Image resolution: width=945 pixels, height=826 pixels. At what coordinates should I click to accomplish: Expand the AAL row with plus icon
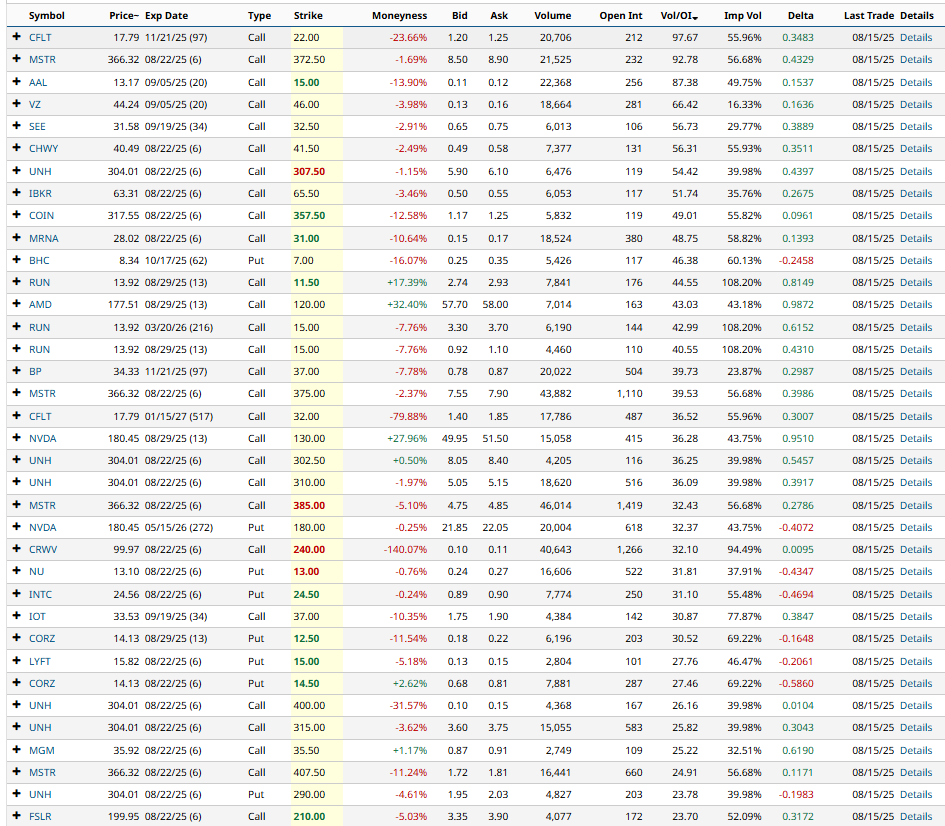[x=17, y=82]
